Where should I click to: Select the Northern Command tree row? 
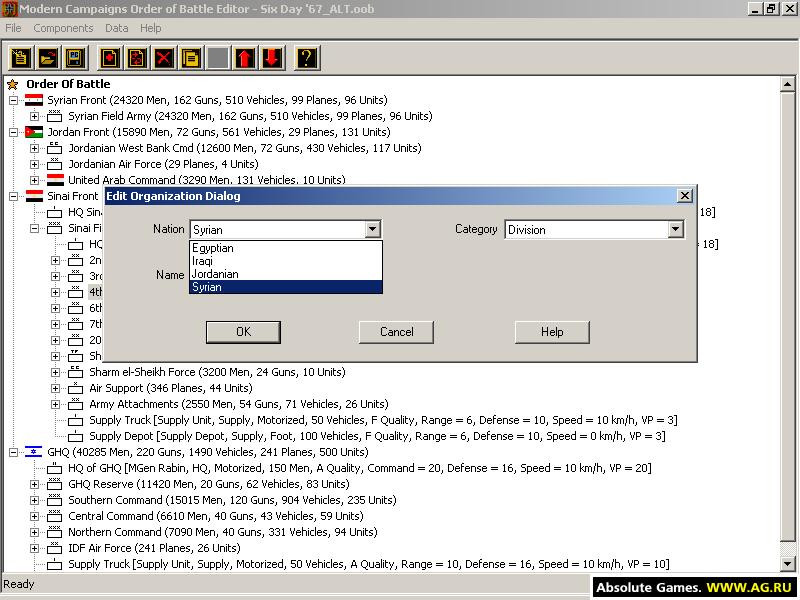pyautogui.click(x=222, y=532)
